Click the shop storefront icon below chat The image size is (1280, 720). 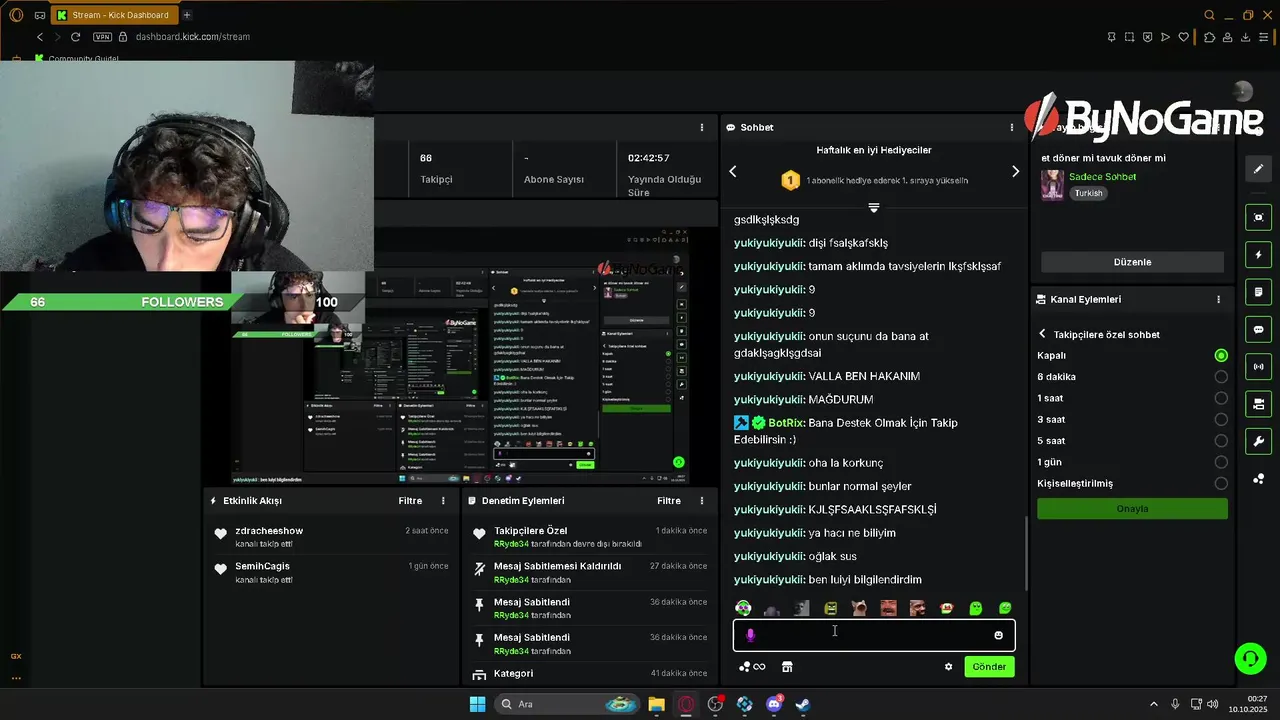click(787, 667)
